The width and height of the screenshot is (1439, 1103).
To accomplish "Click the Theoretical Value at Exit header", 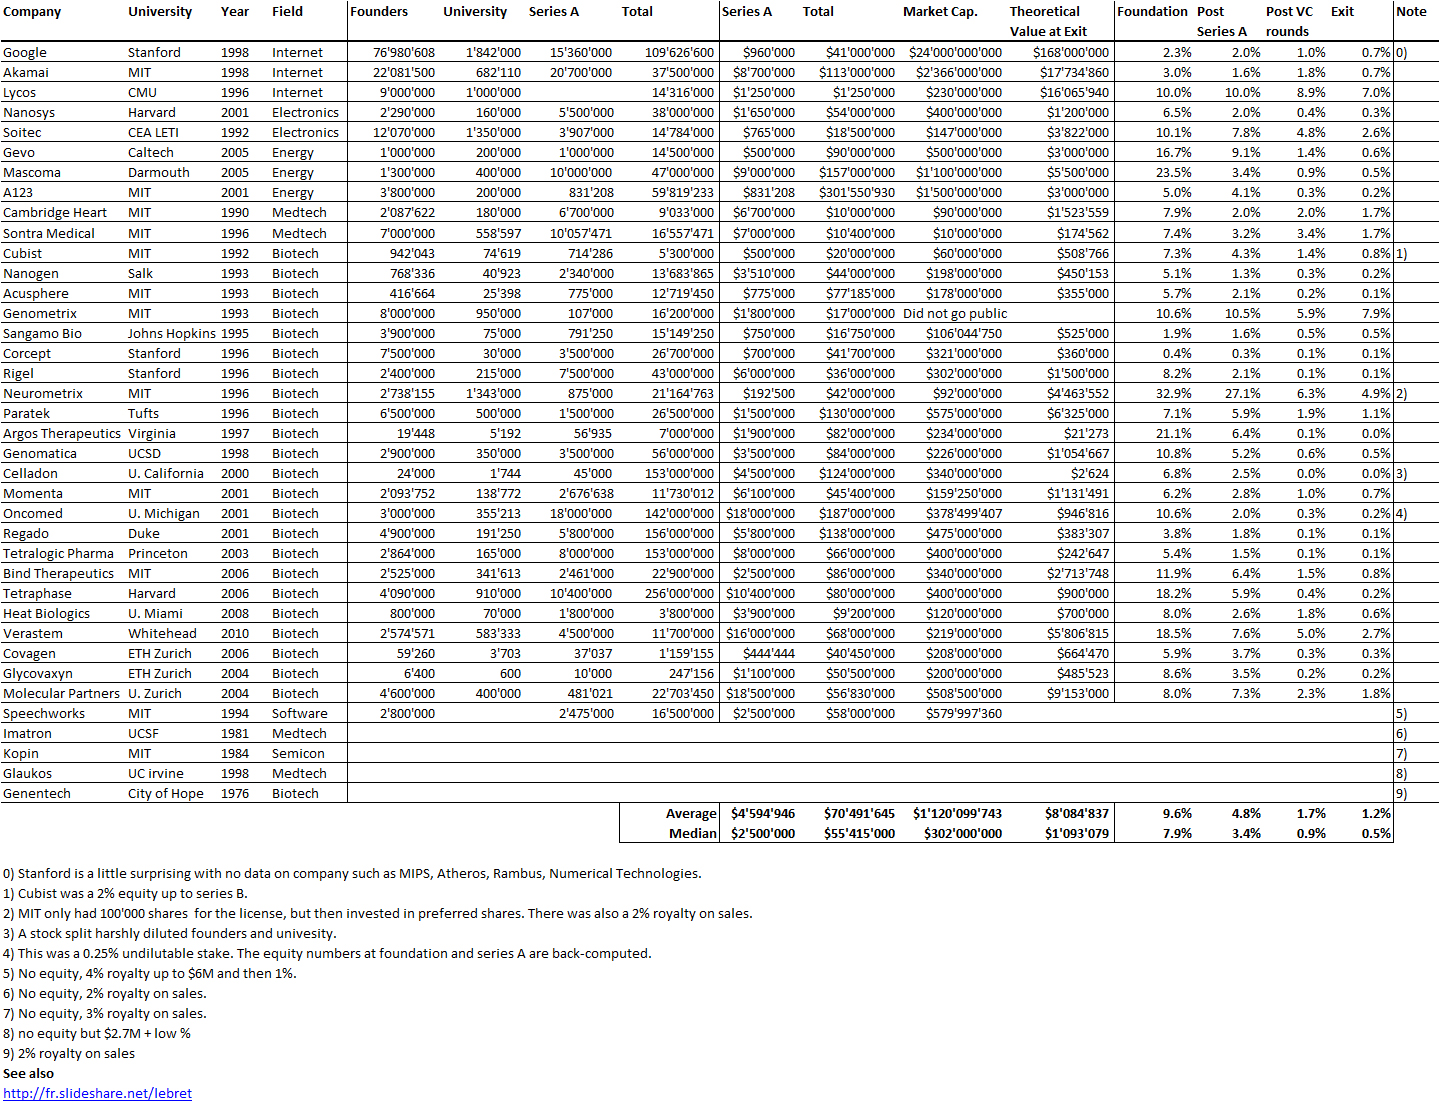I will 1047,21.
